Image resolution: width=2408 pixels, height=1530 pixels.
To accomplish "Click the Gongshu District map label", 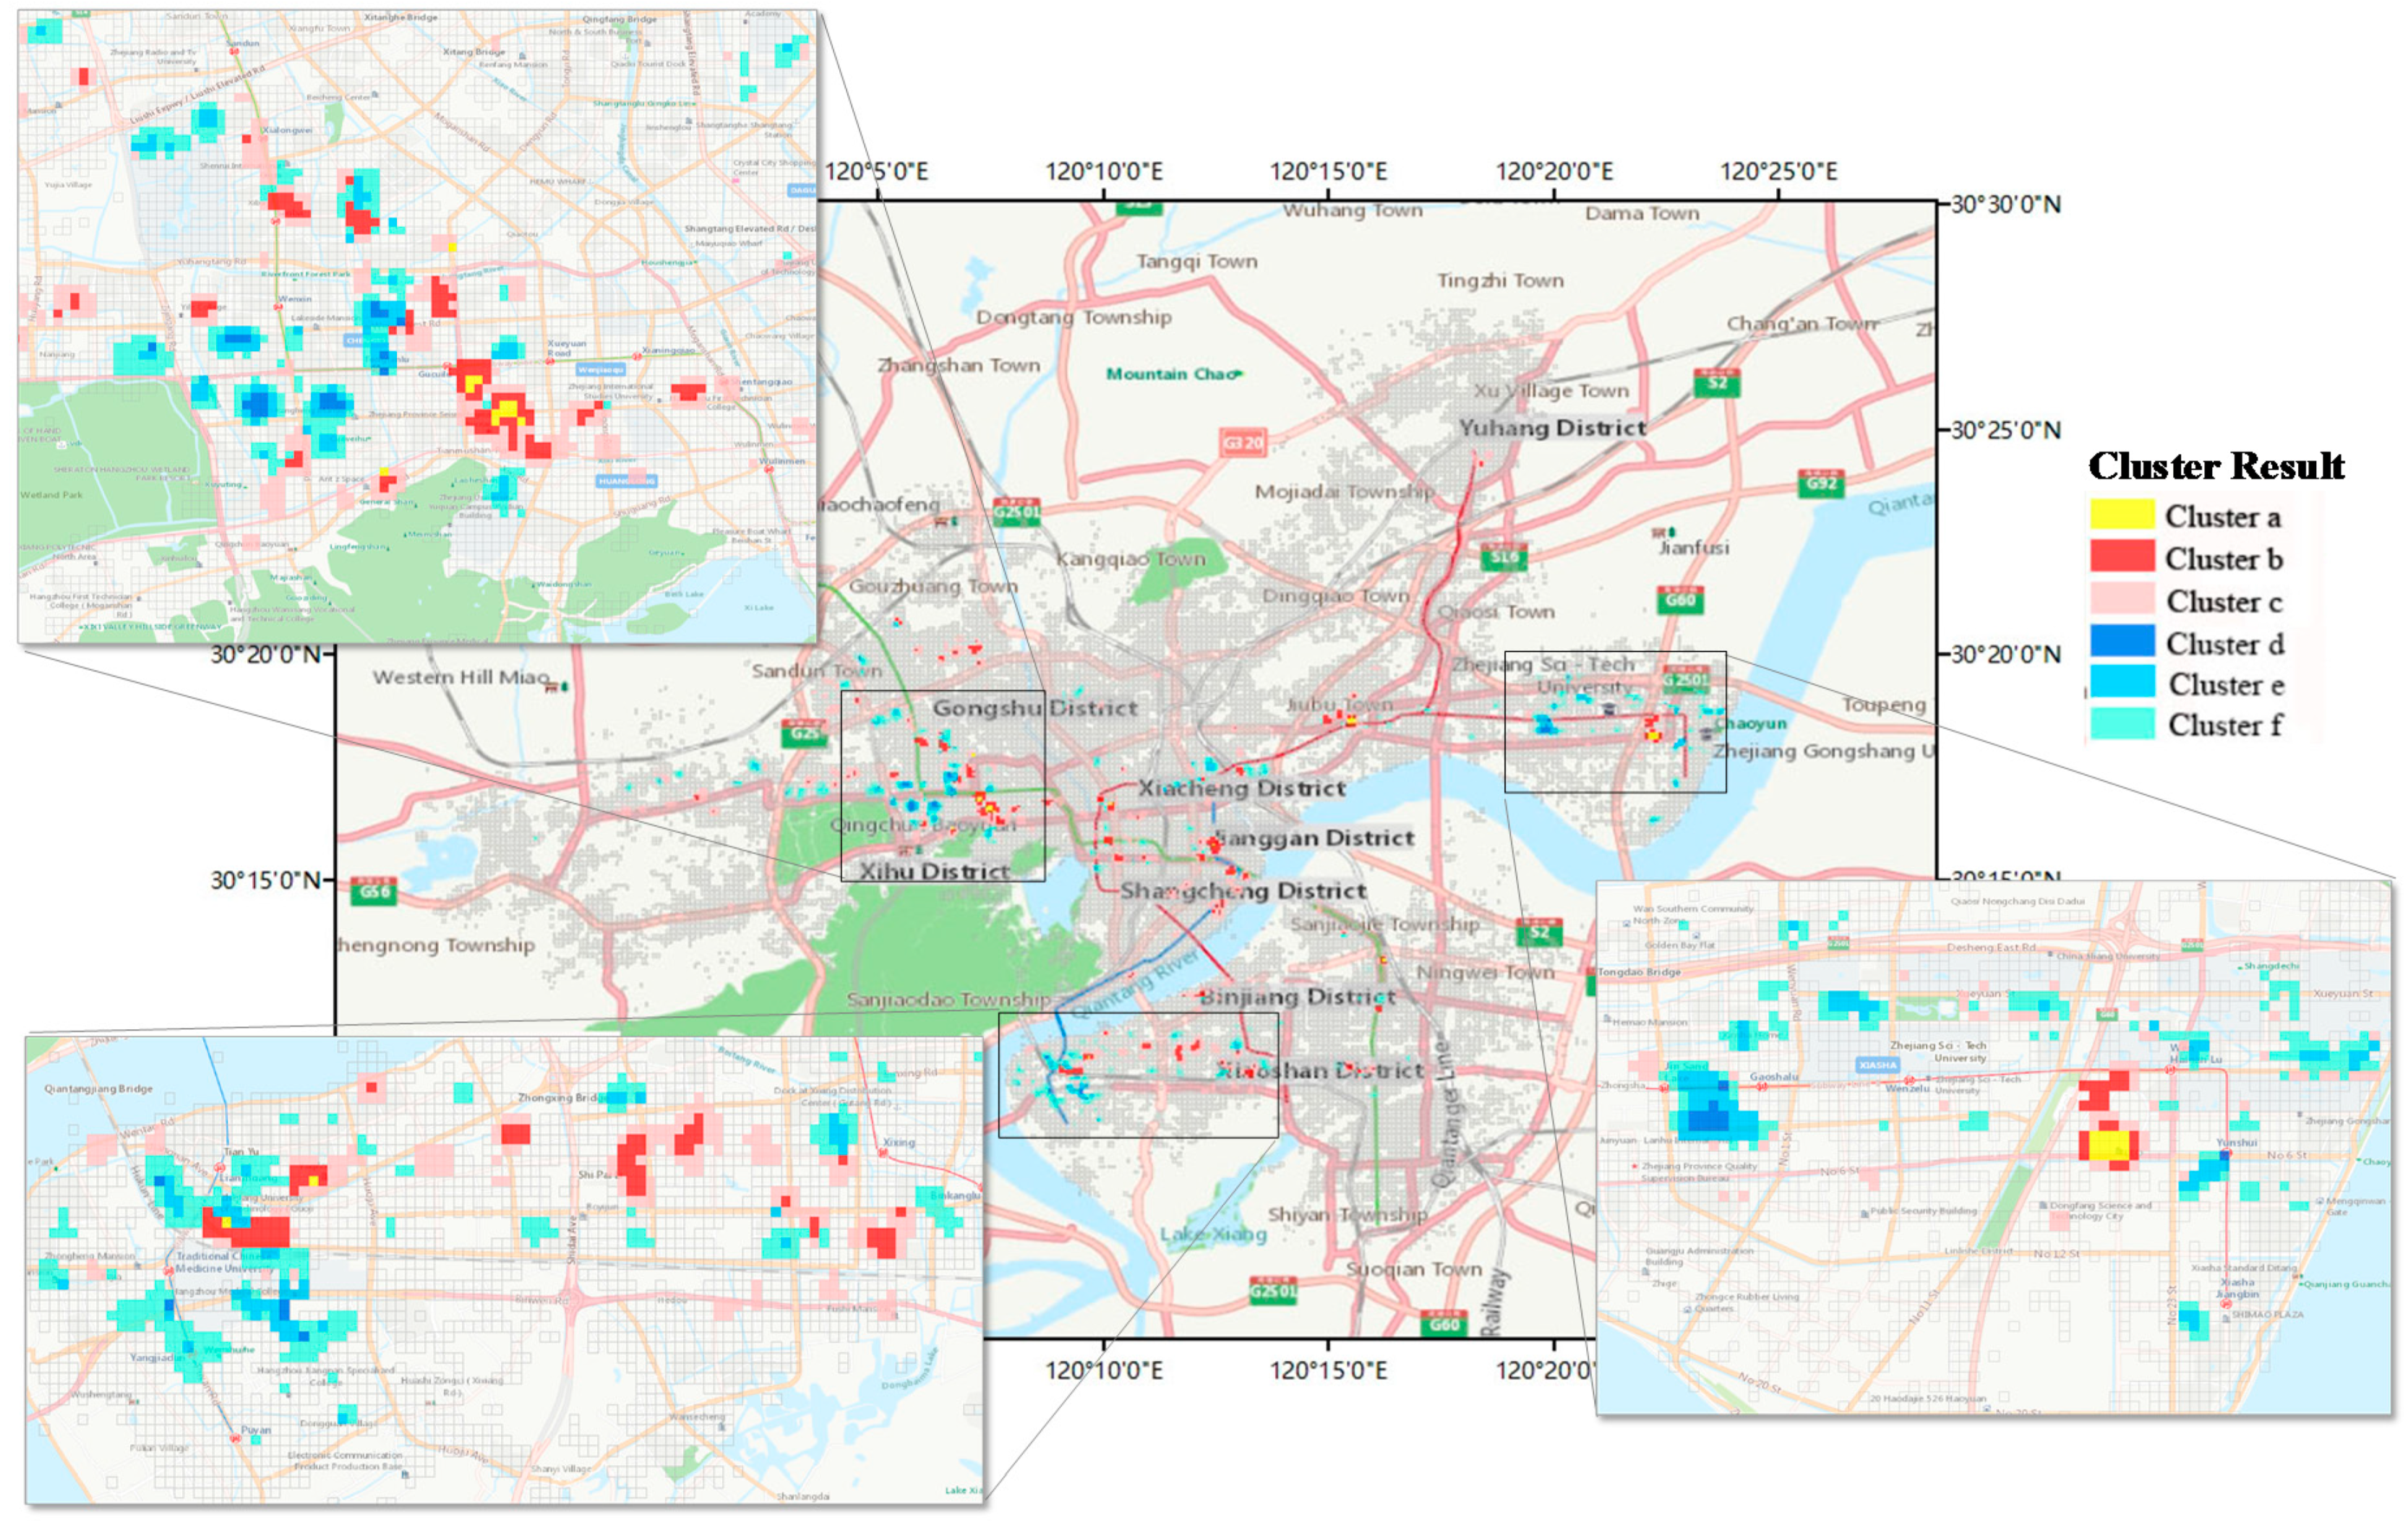I will tap(1035, 708).
